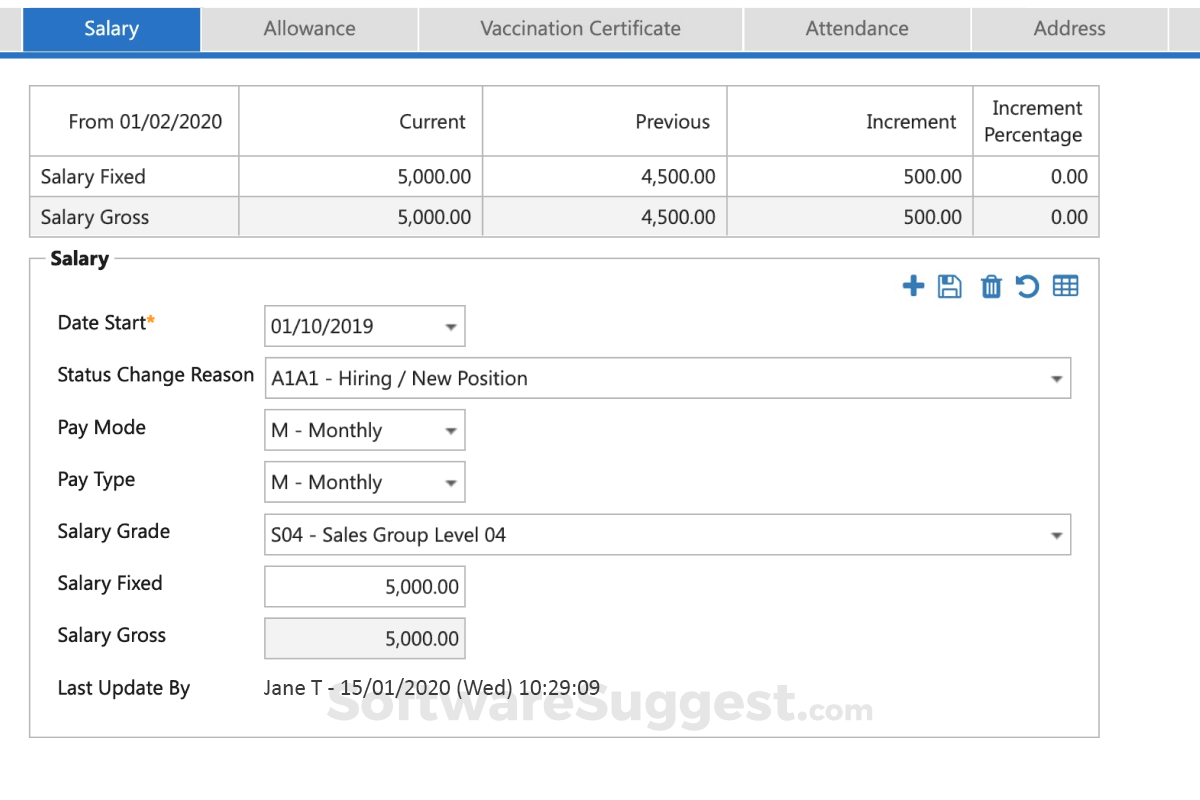Open the Vaccination Certificate tab
Screen dimensions: 1200x800
click(580, 28)
